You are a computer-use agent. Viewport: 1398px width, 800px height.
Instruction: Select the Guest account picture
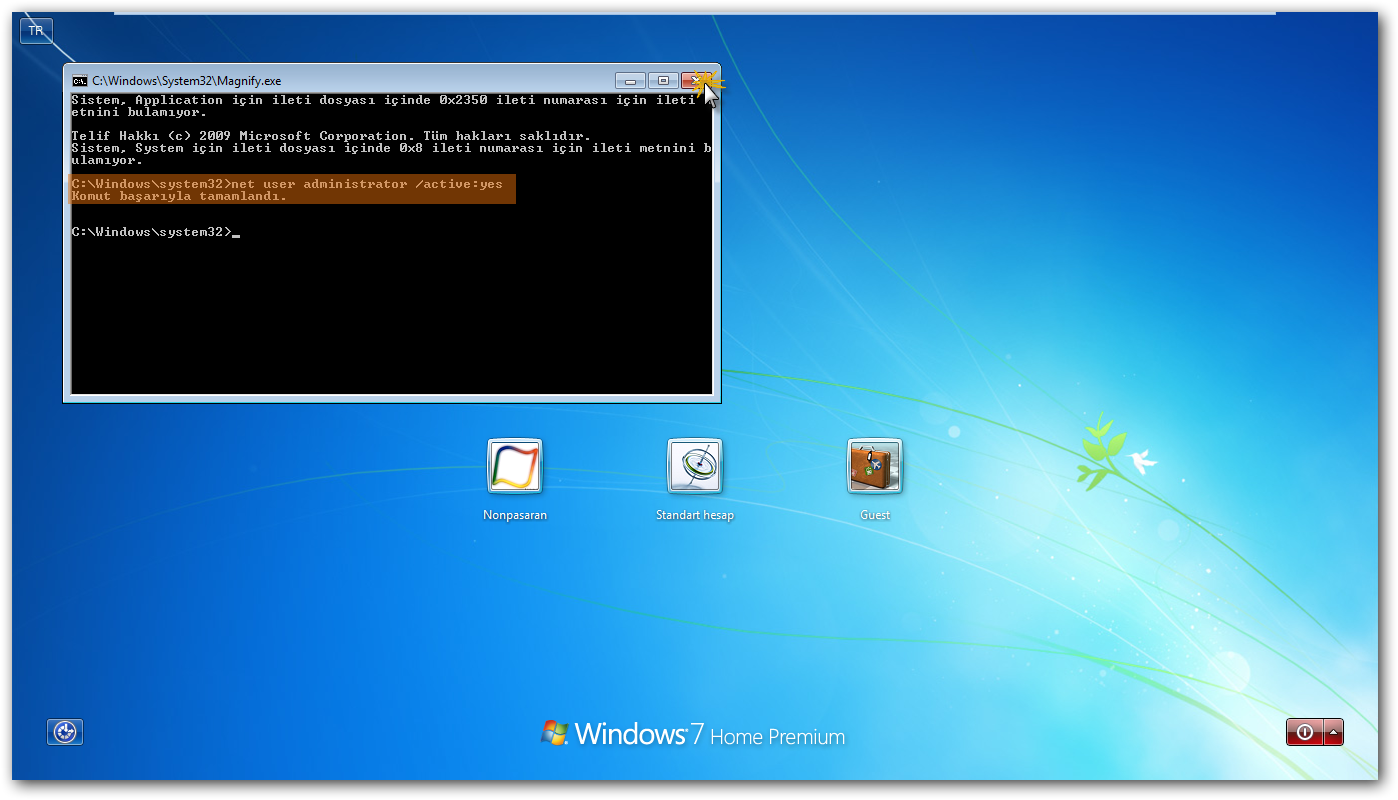click(874, 467)
